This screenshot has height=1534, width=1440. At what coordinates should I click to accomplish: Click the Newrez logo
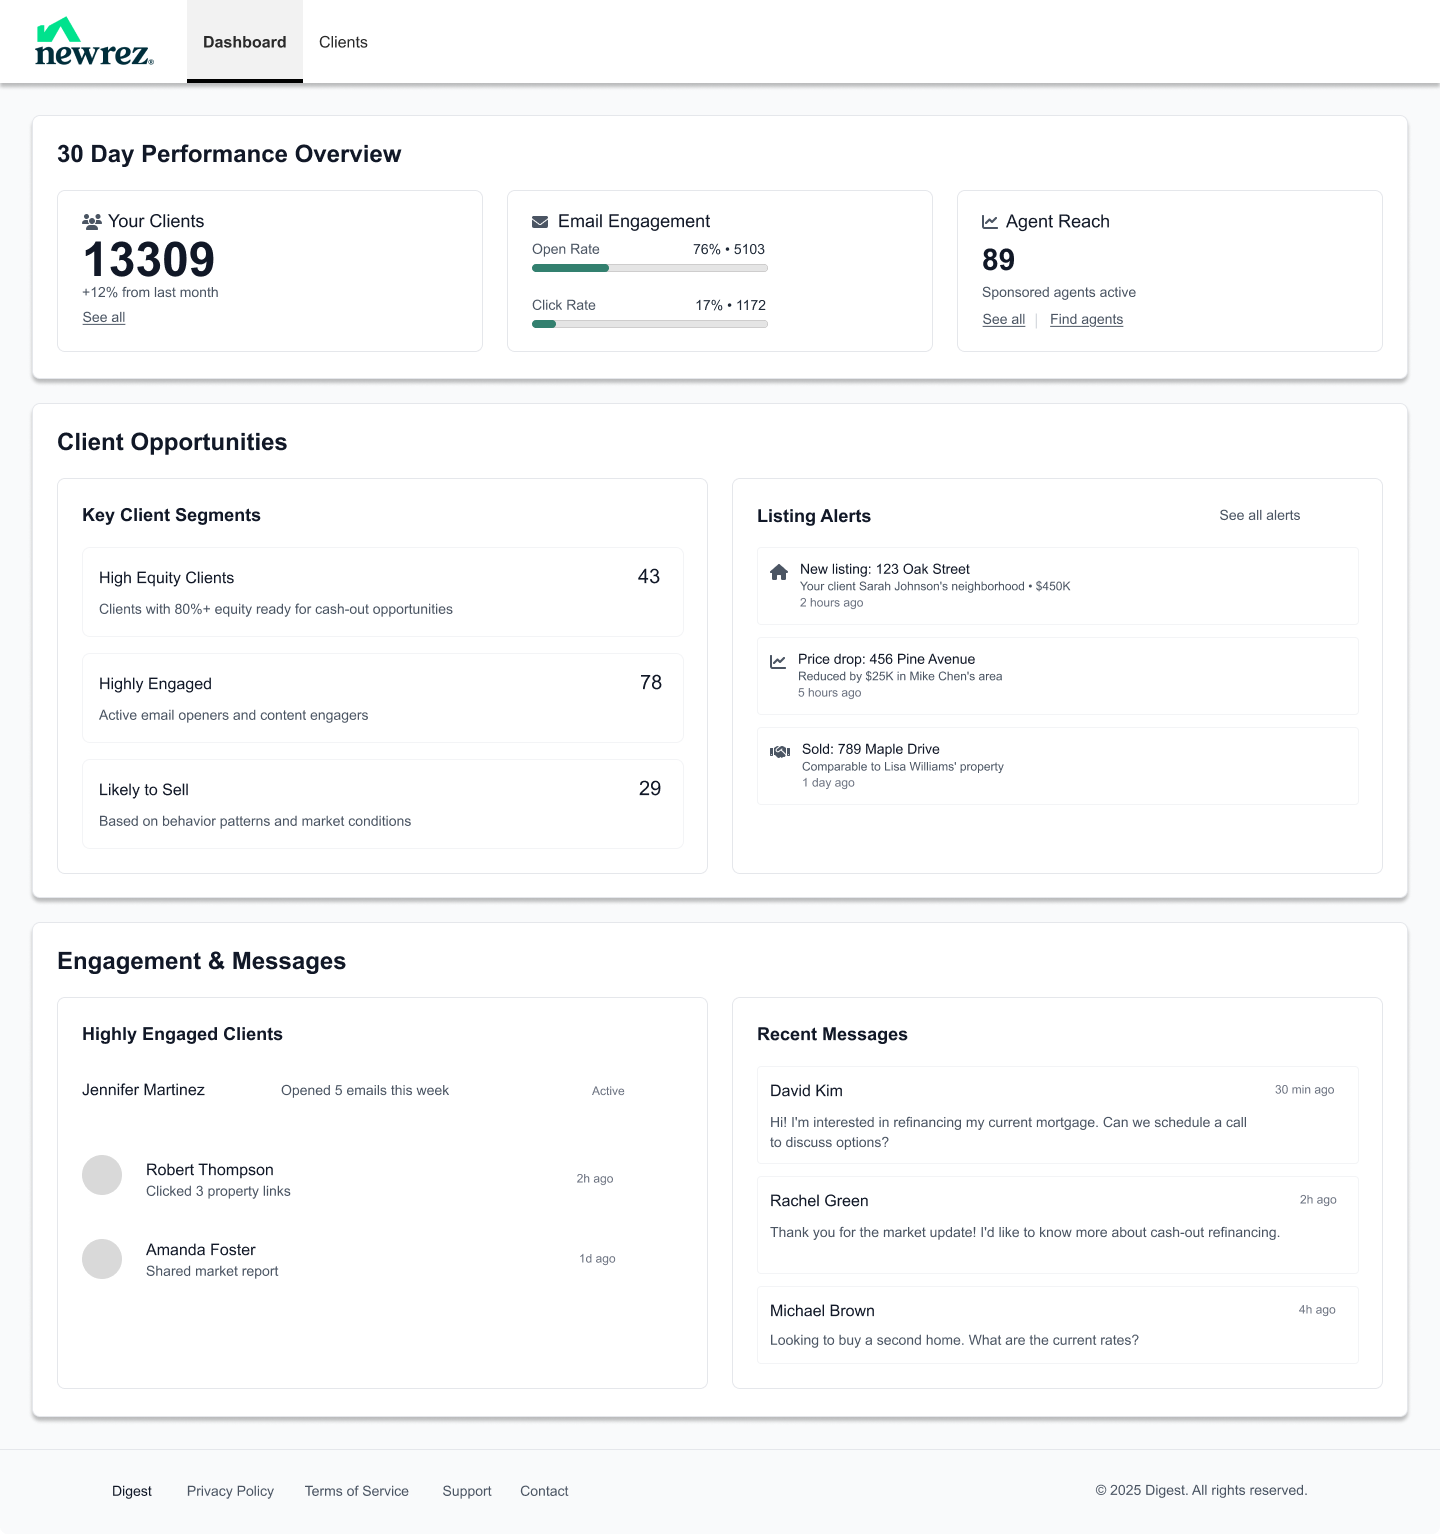click(94, 41)
